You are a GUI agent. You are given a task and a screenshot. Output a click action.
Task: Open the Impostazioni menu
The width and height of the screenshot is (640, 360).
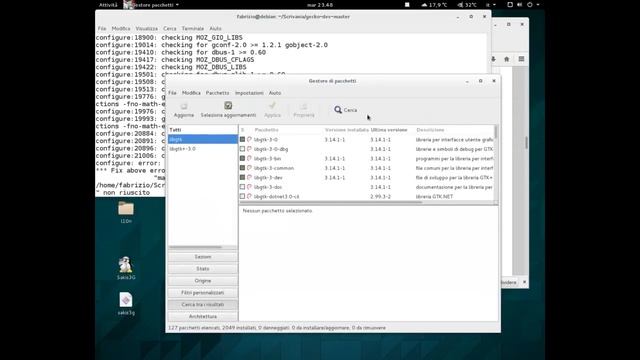pyautogui.click(x=249, y=93)
